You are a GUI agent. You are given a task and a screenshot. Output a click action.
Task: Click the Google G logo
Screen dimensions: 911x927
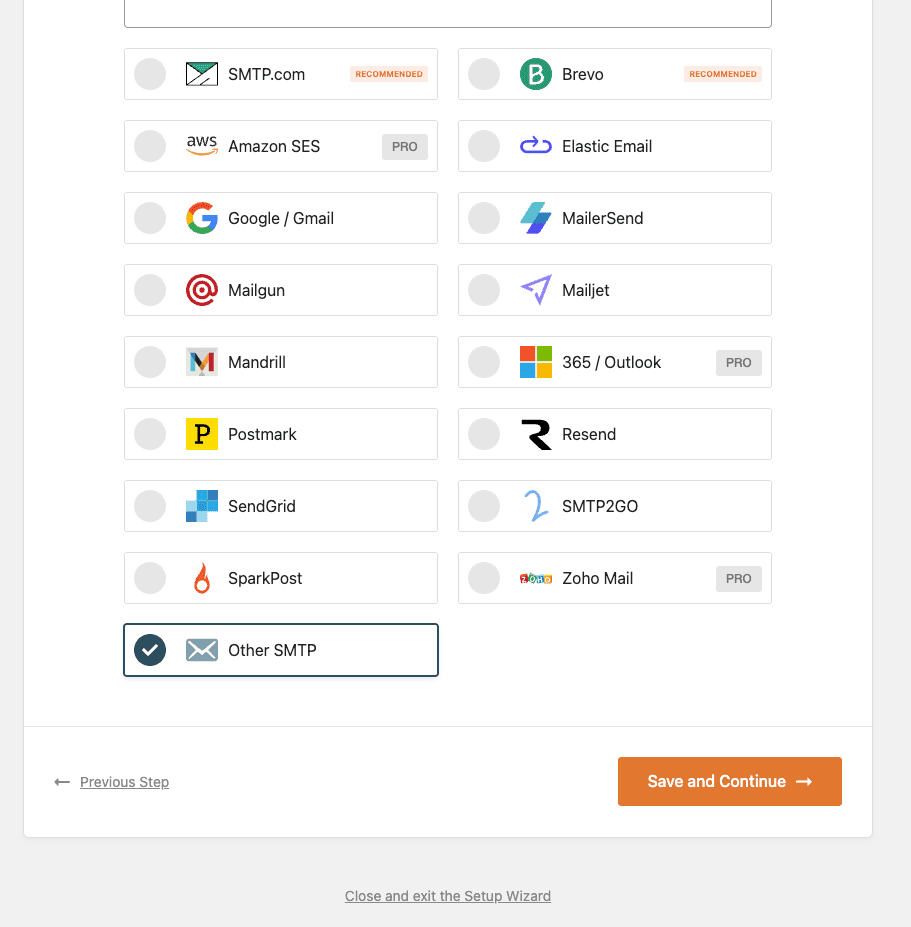[x=202, y=218]
